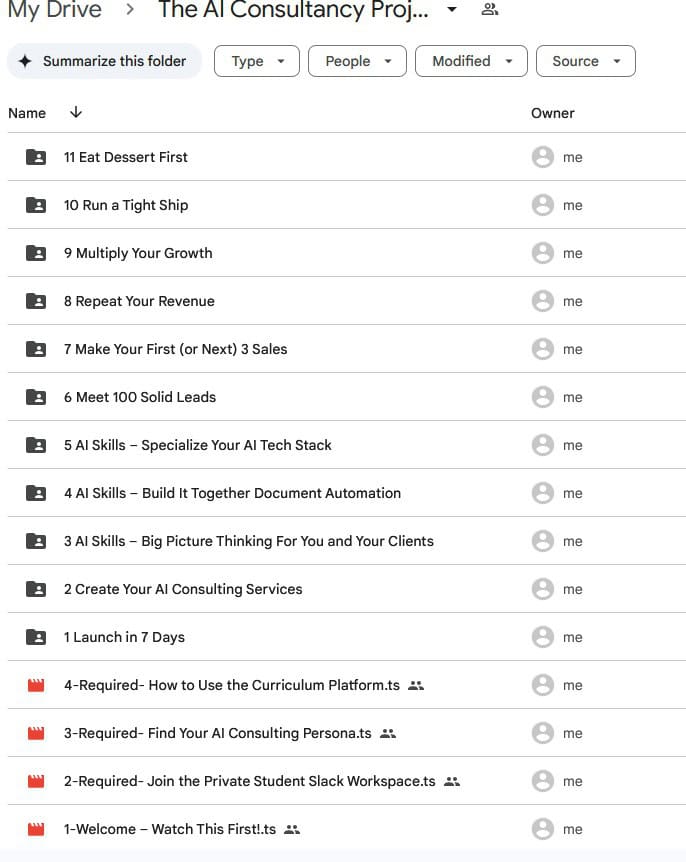Click the shared folder icon for 11 Eat Dessert First
The height and width of the screenshot is (862, 686).
point(36,157)
